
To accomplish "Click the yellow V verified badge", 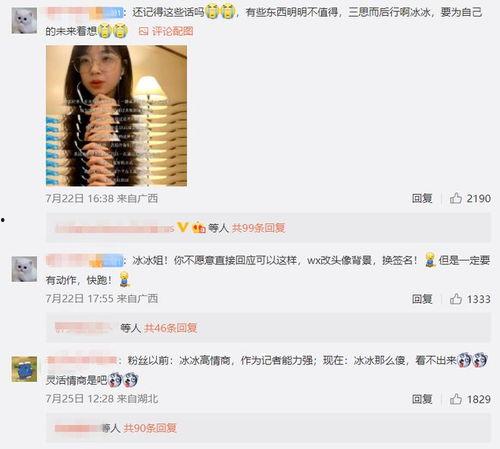I will (x=182, y=227).
